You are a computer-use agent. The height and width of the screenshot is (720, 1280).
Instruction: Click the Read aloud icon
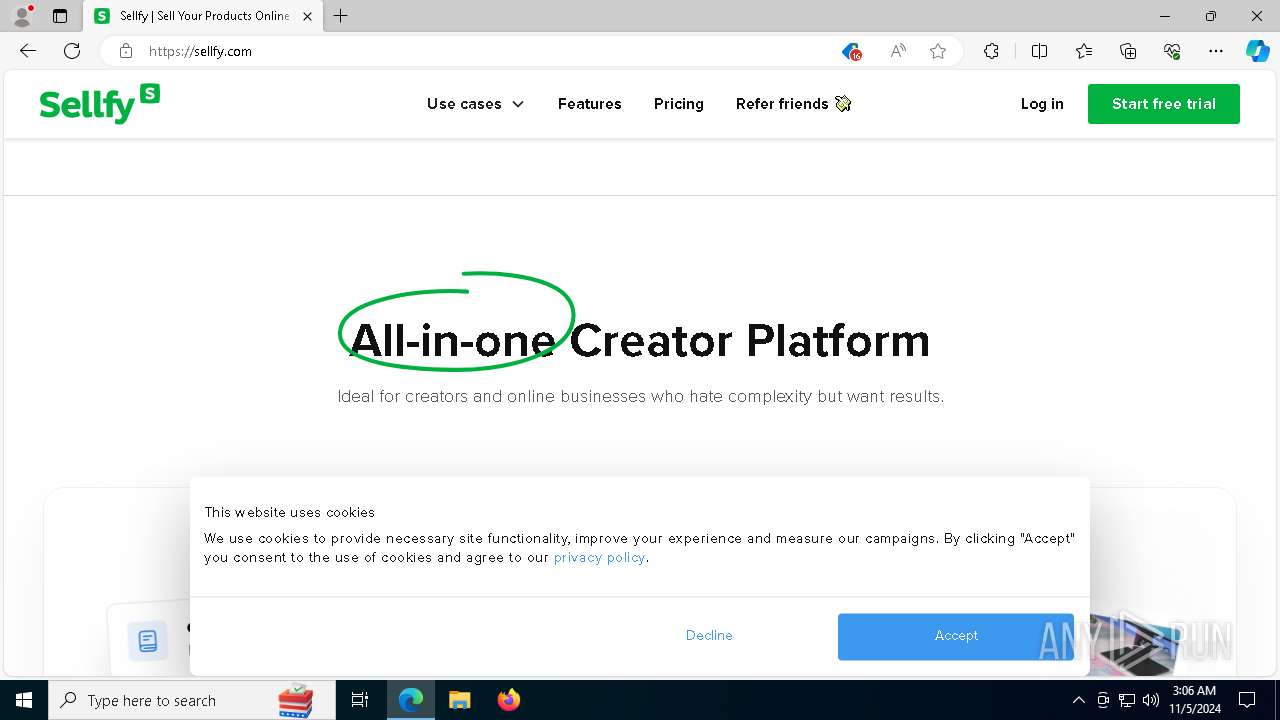898,51
